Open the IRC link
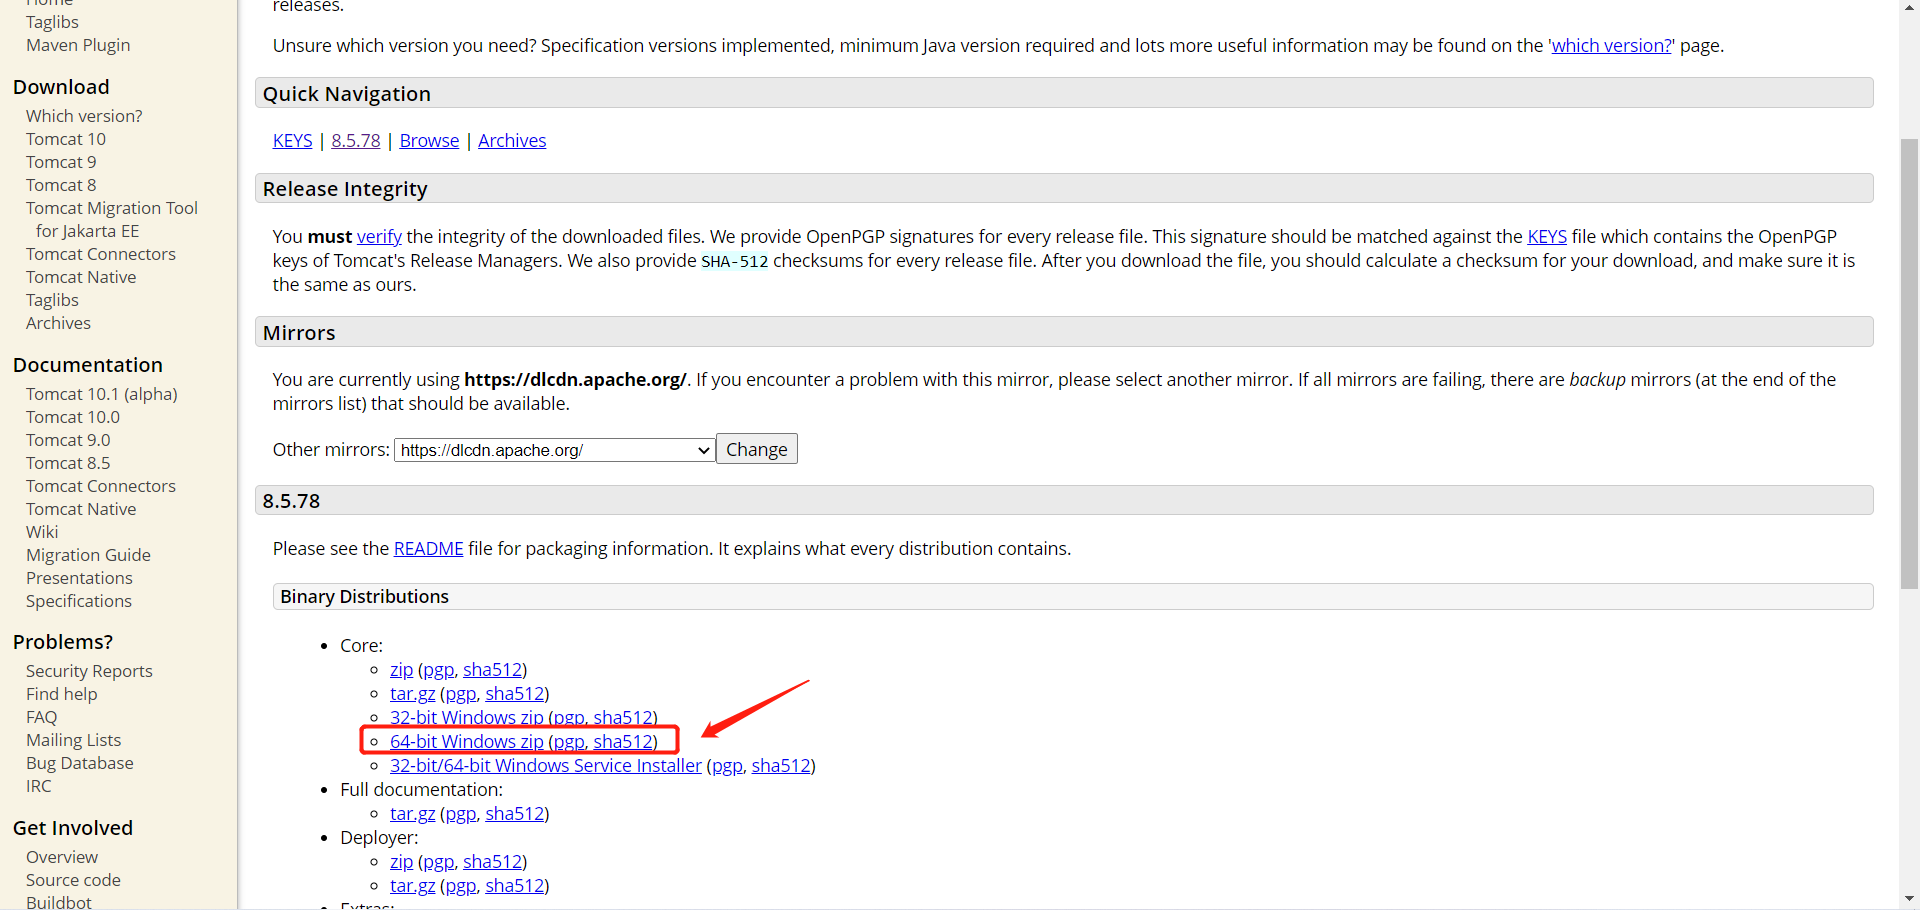The height and width of the screenshot is (910, 1920). click(39, 786)
